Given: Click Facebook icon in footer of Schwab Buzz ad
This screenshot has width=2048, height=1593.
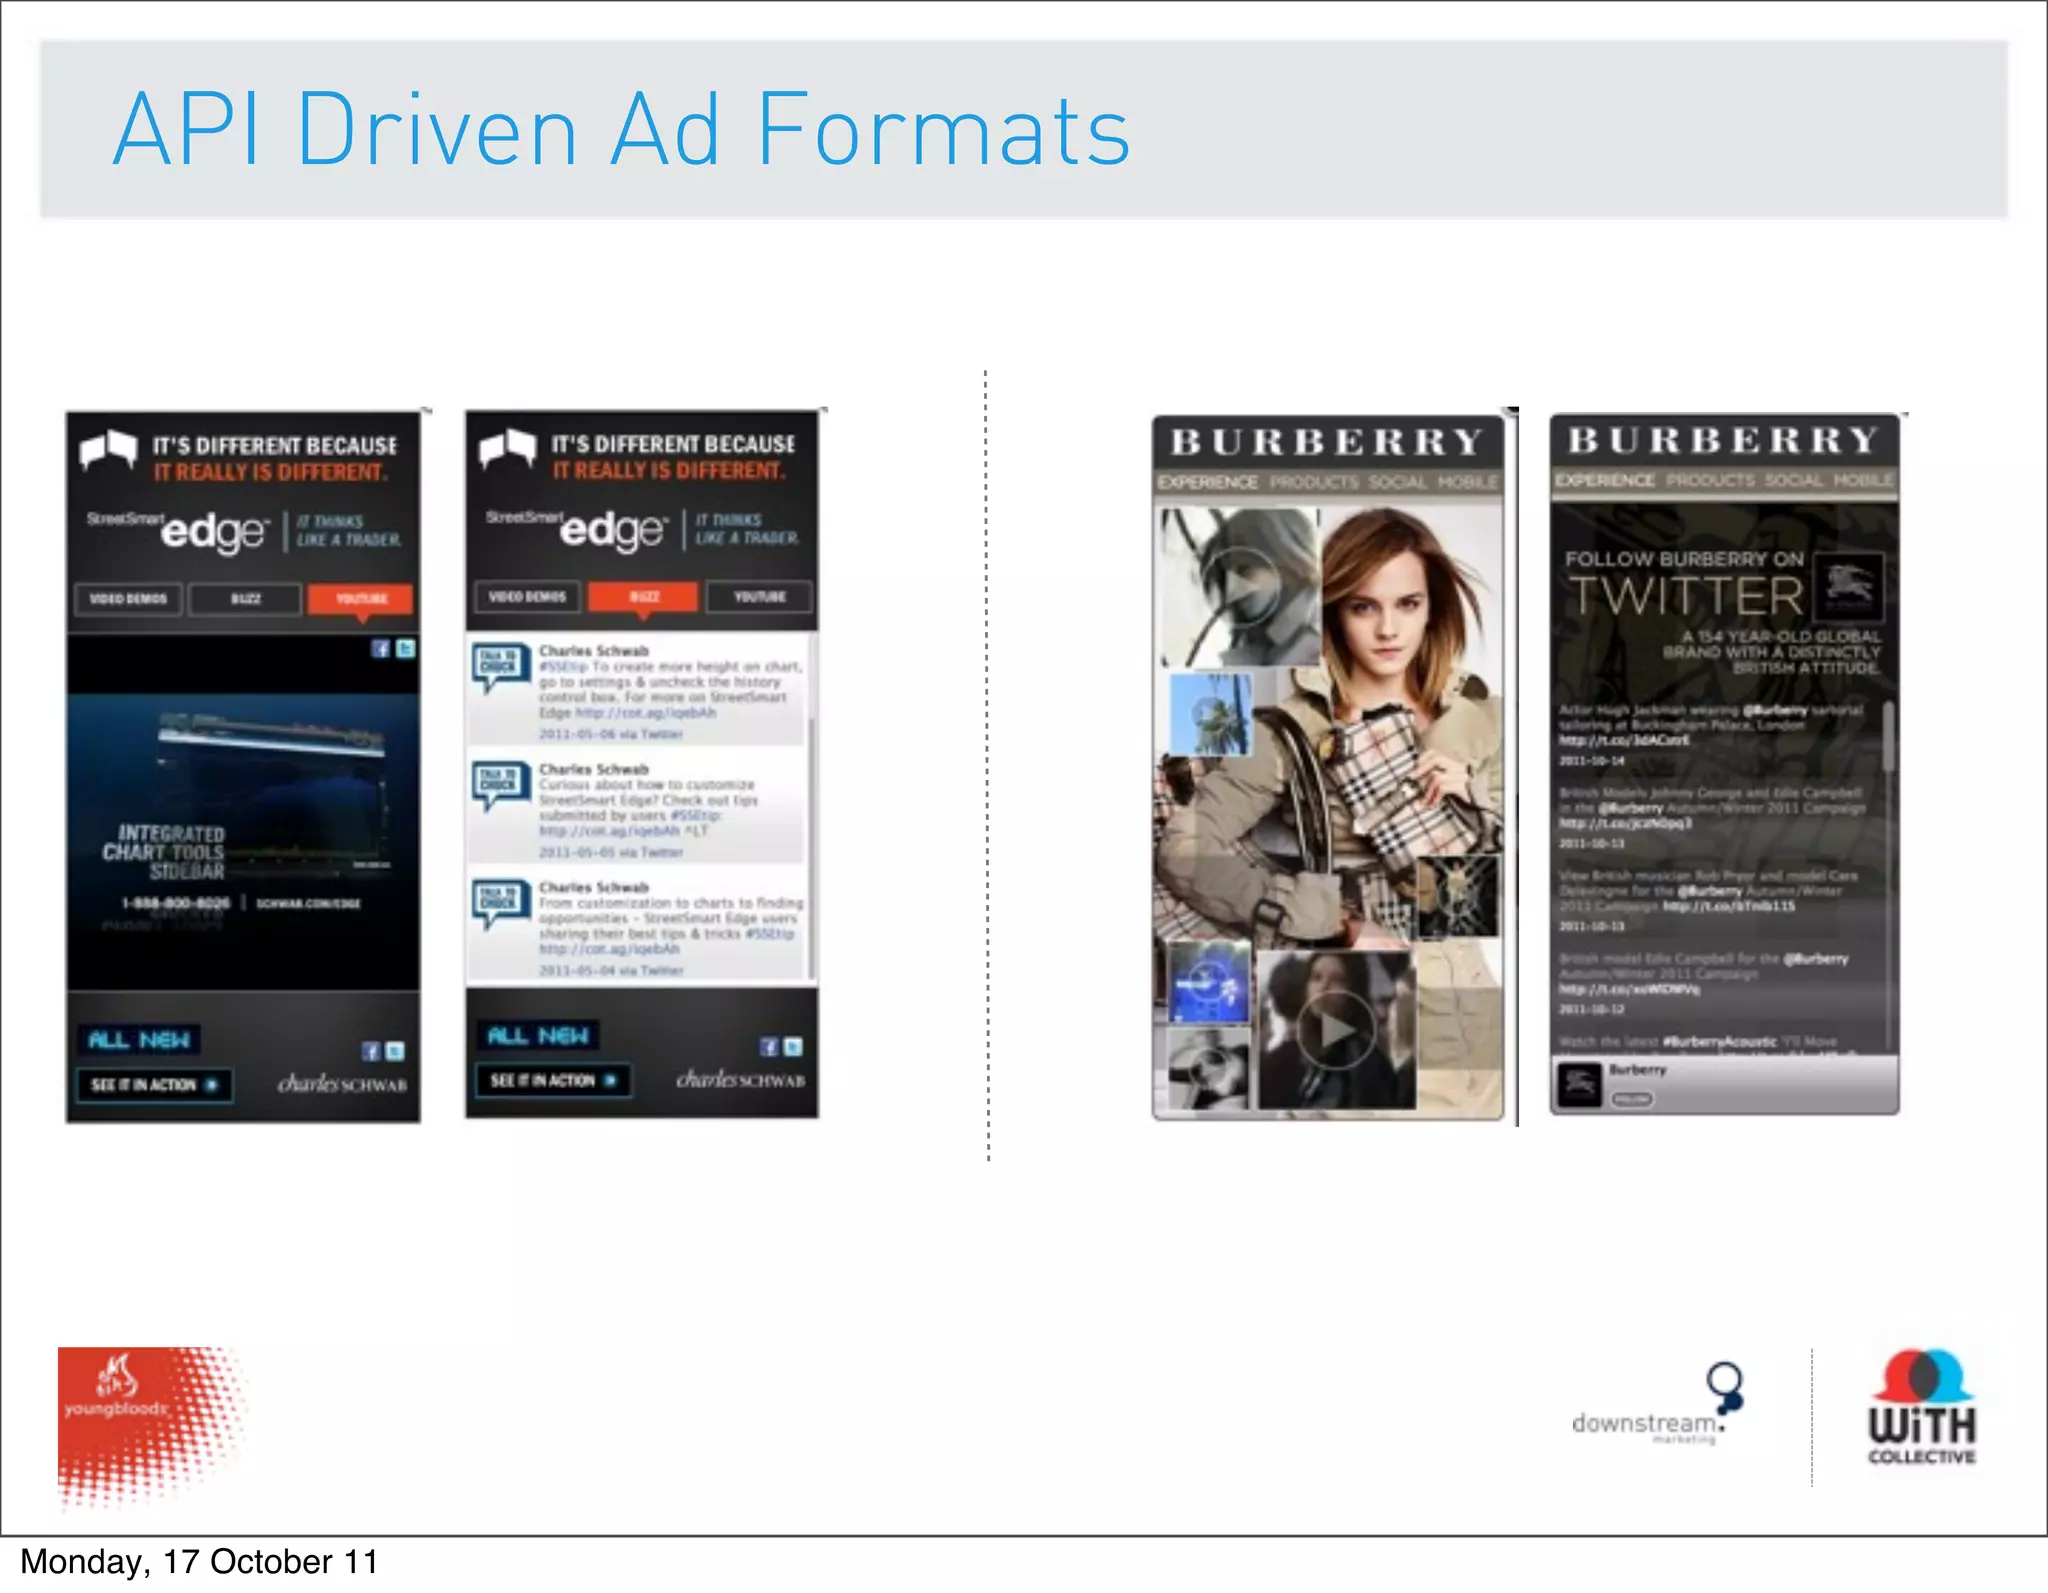Looking at the screenshot, I should pyautogui.click(x=769, y=1047).
